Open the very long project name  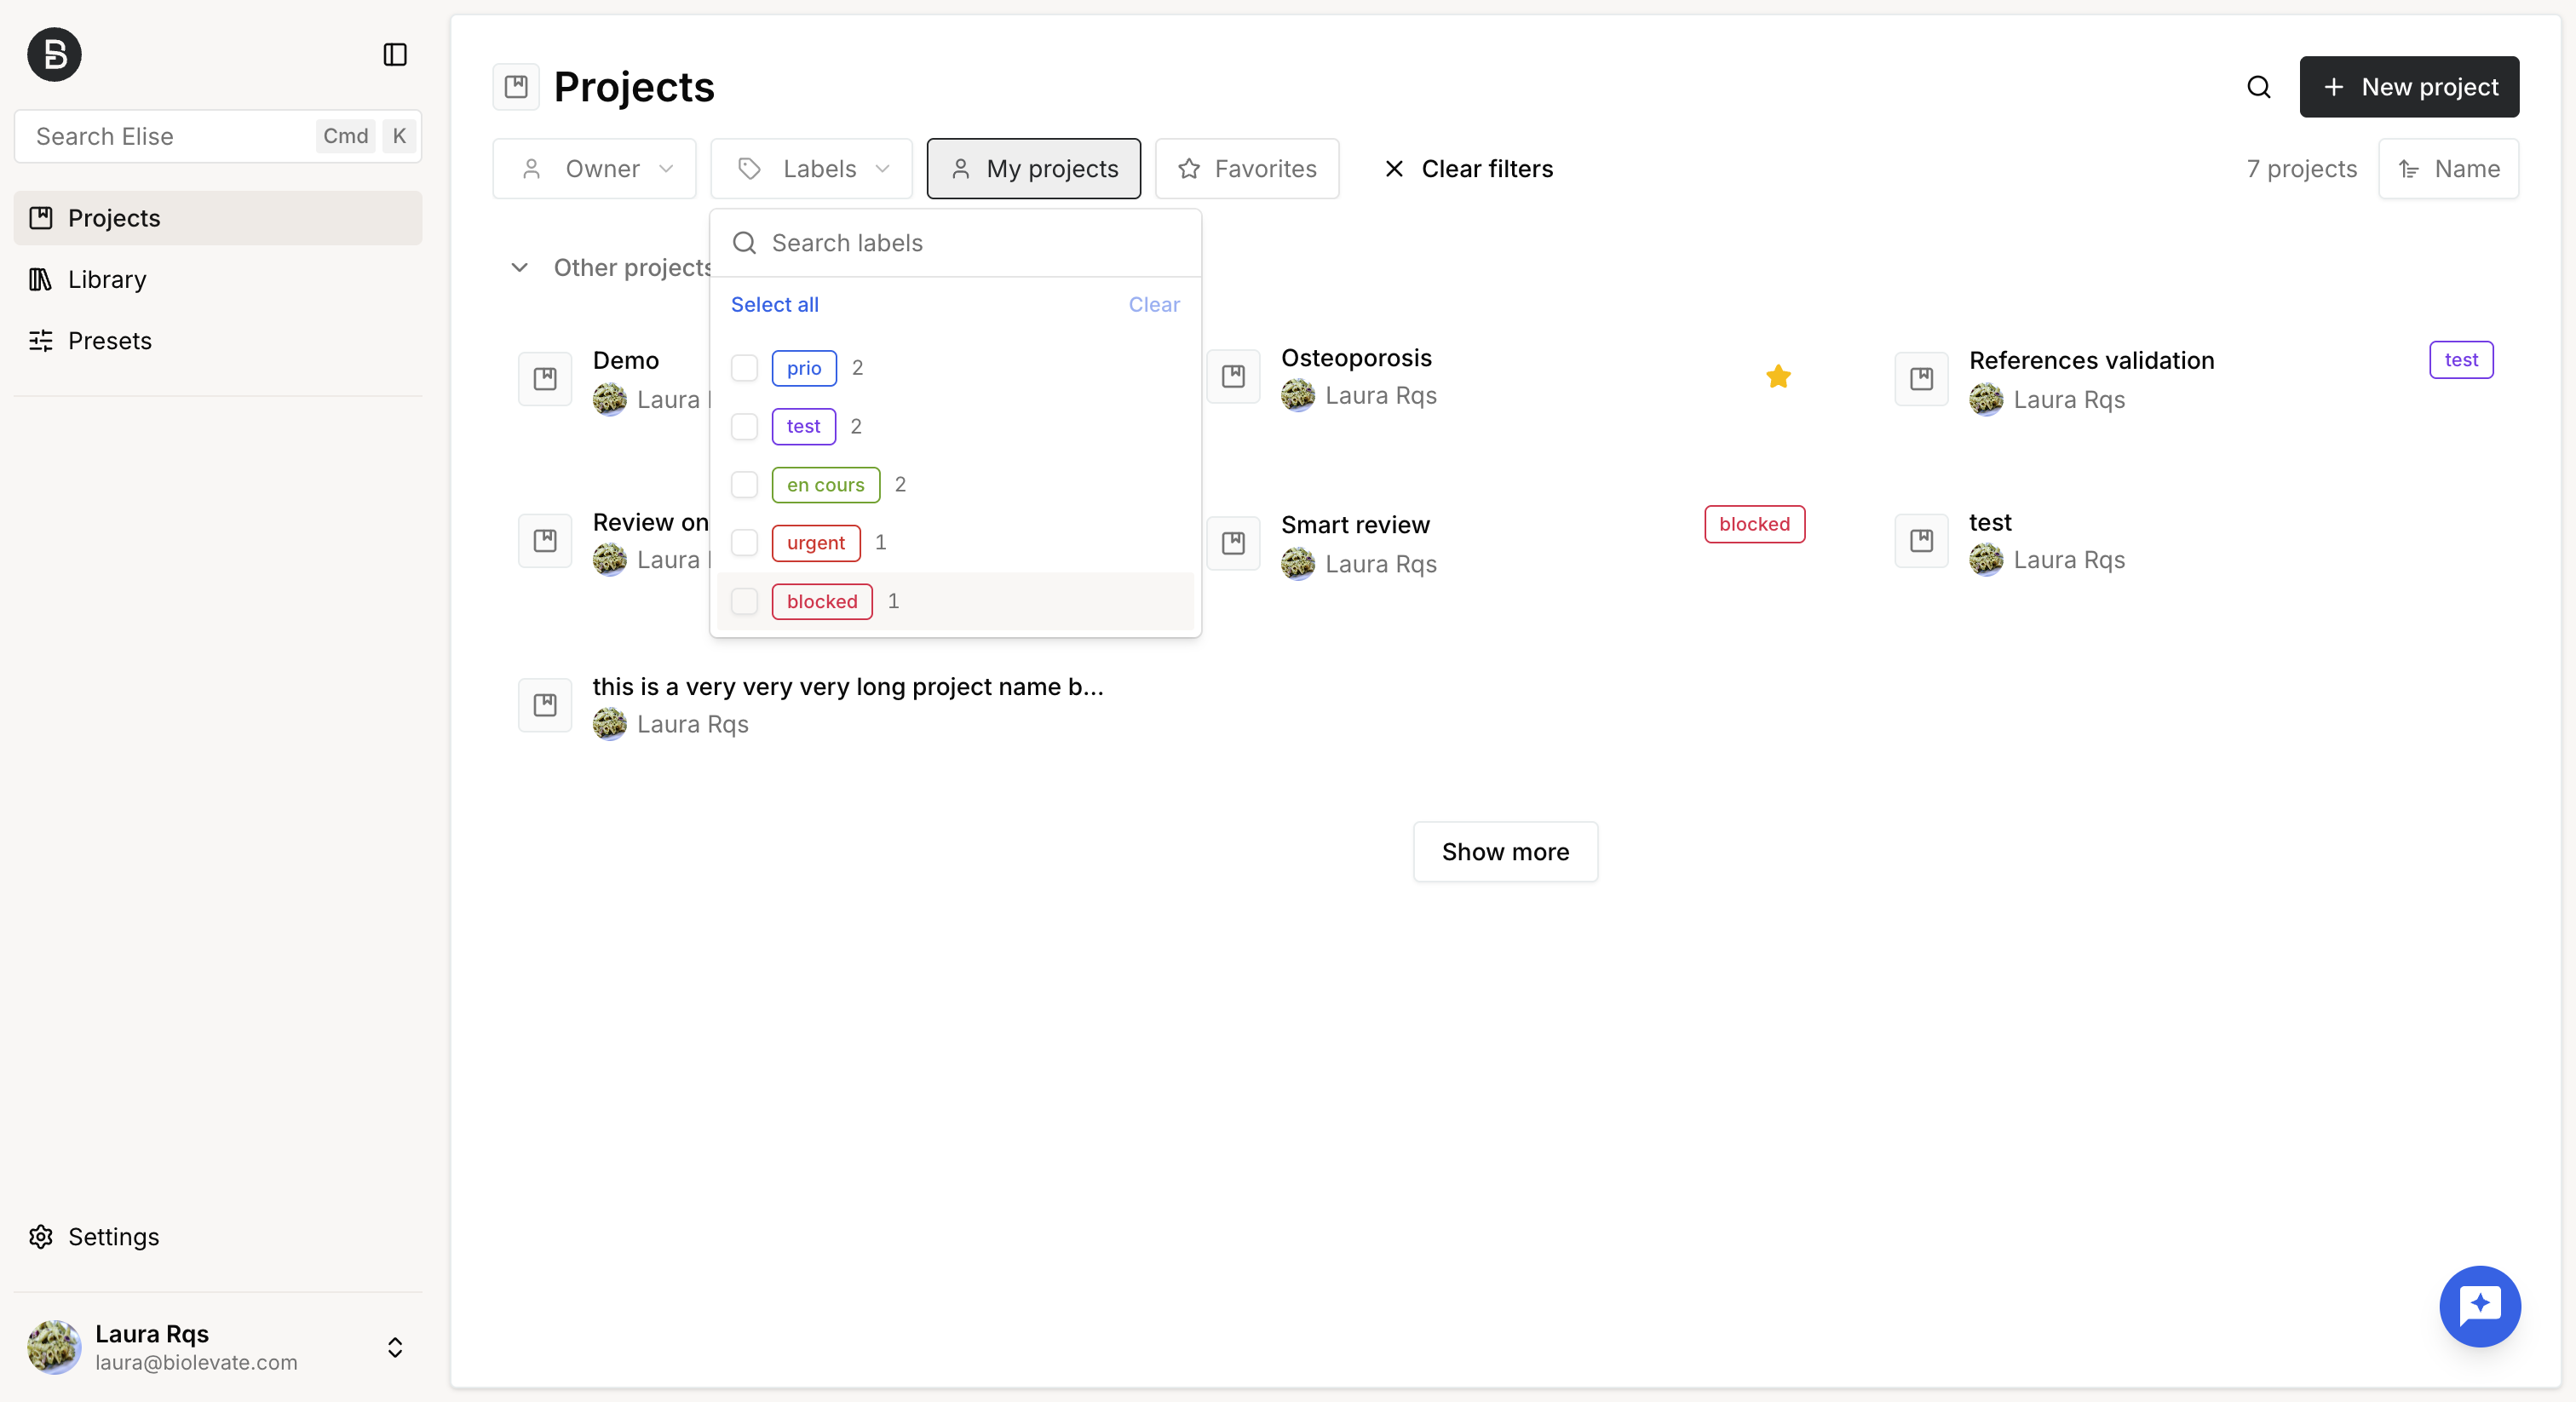click(x=848, y=687)
